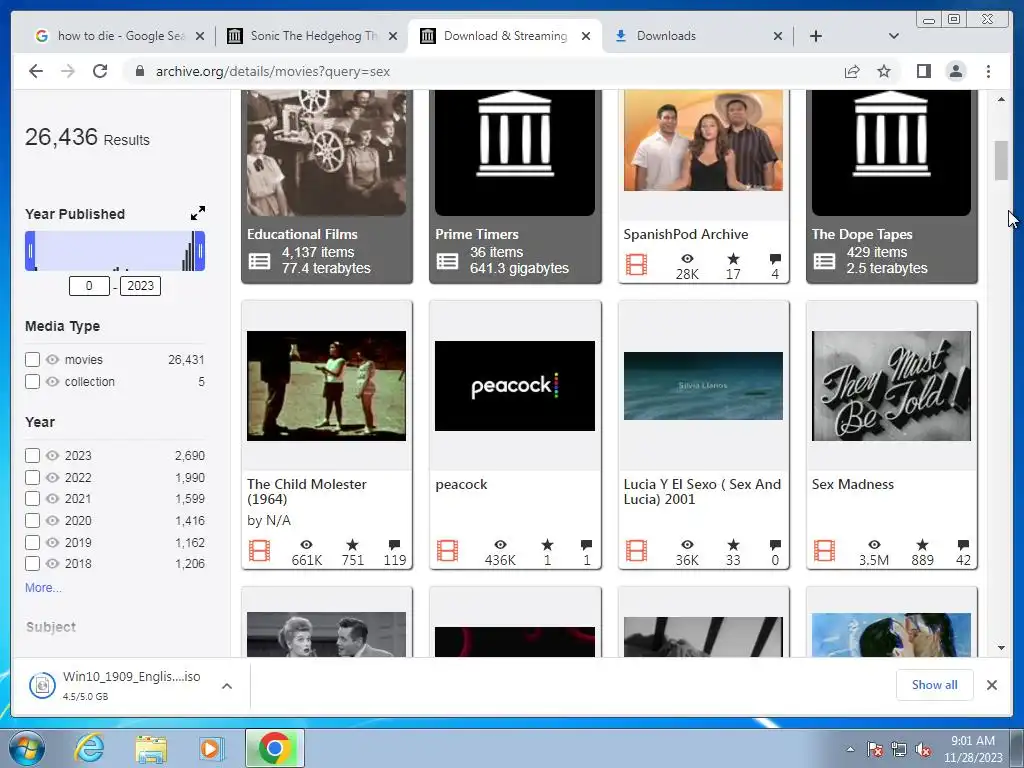
Task: Expand the Win10 ISO download options chevron
Action: [227, 686]
